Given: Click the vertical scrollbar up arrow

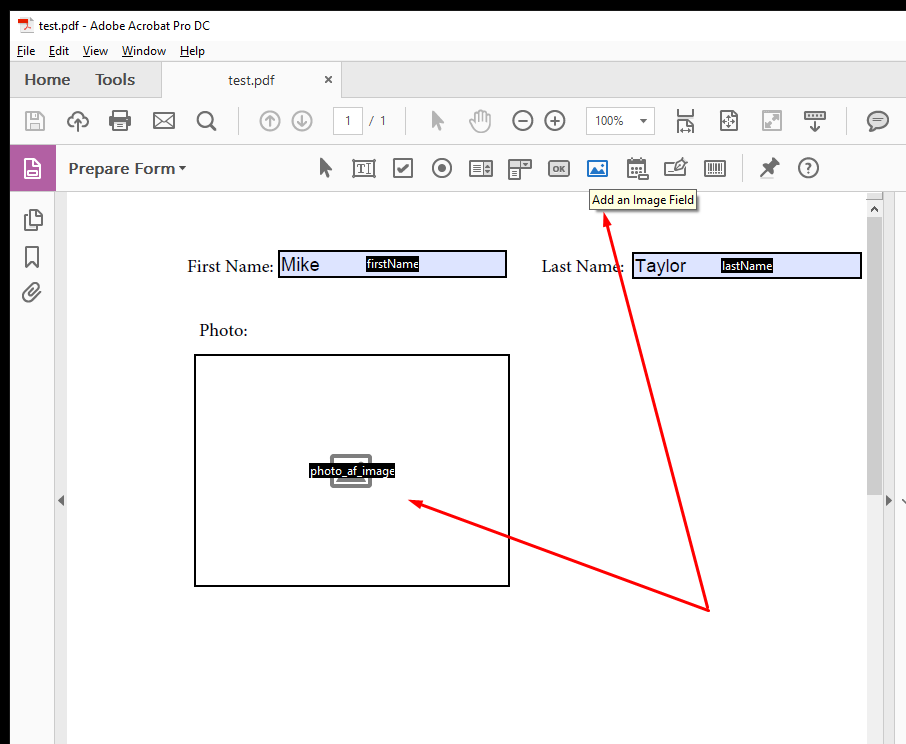Looking at the screenshot, I should point(874,209).
